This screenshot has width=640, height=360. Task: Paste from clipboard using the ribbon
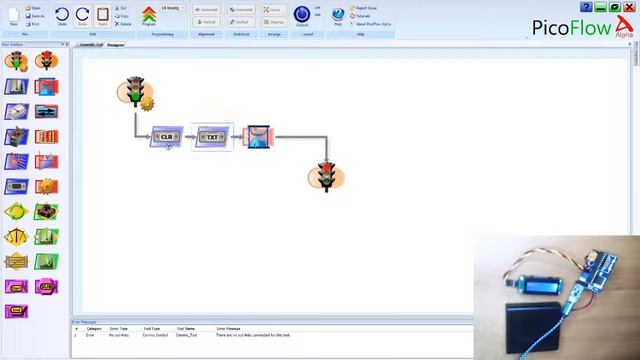pos(102,16)
